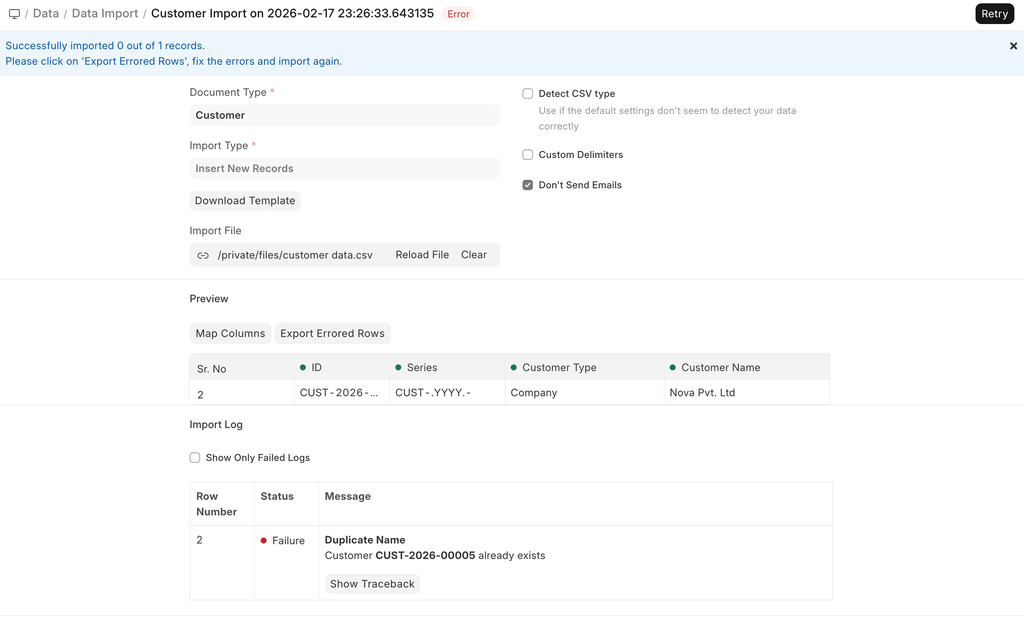This screenshot has height=633, width=1024.
Task: Dismiss the import status banner
Action: click(1013, 46)
